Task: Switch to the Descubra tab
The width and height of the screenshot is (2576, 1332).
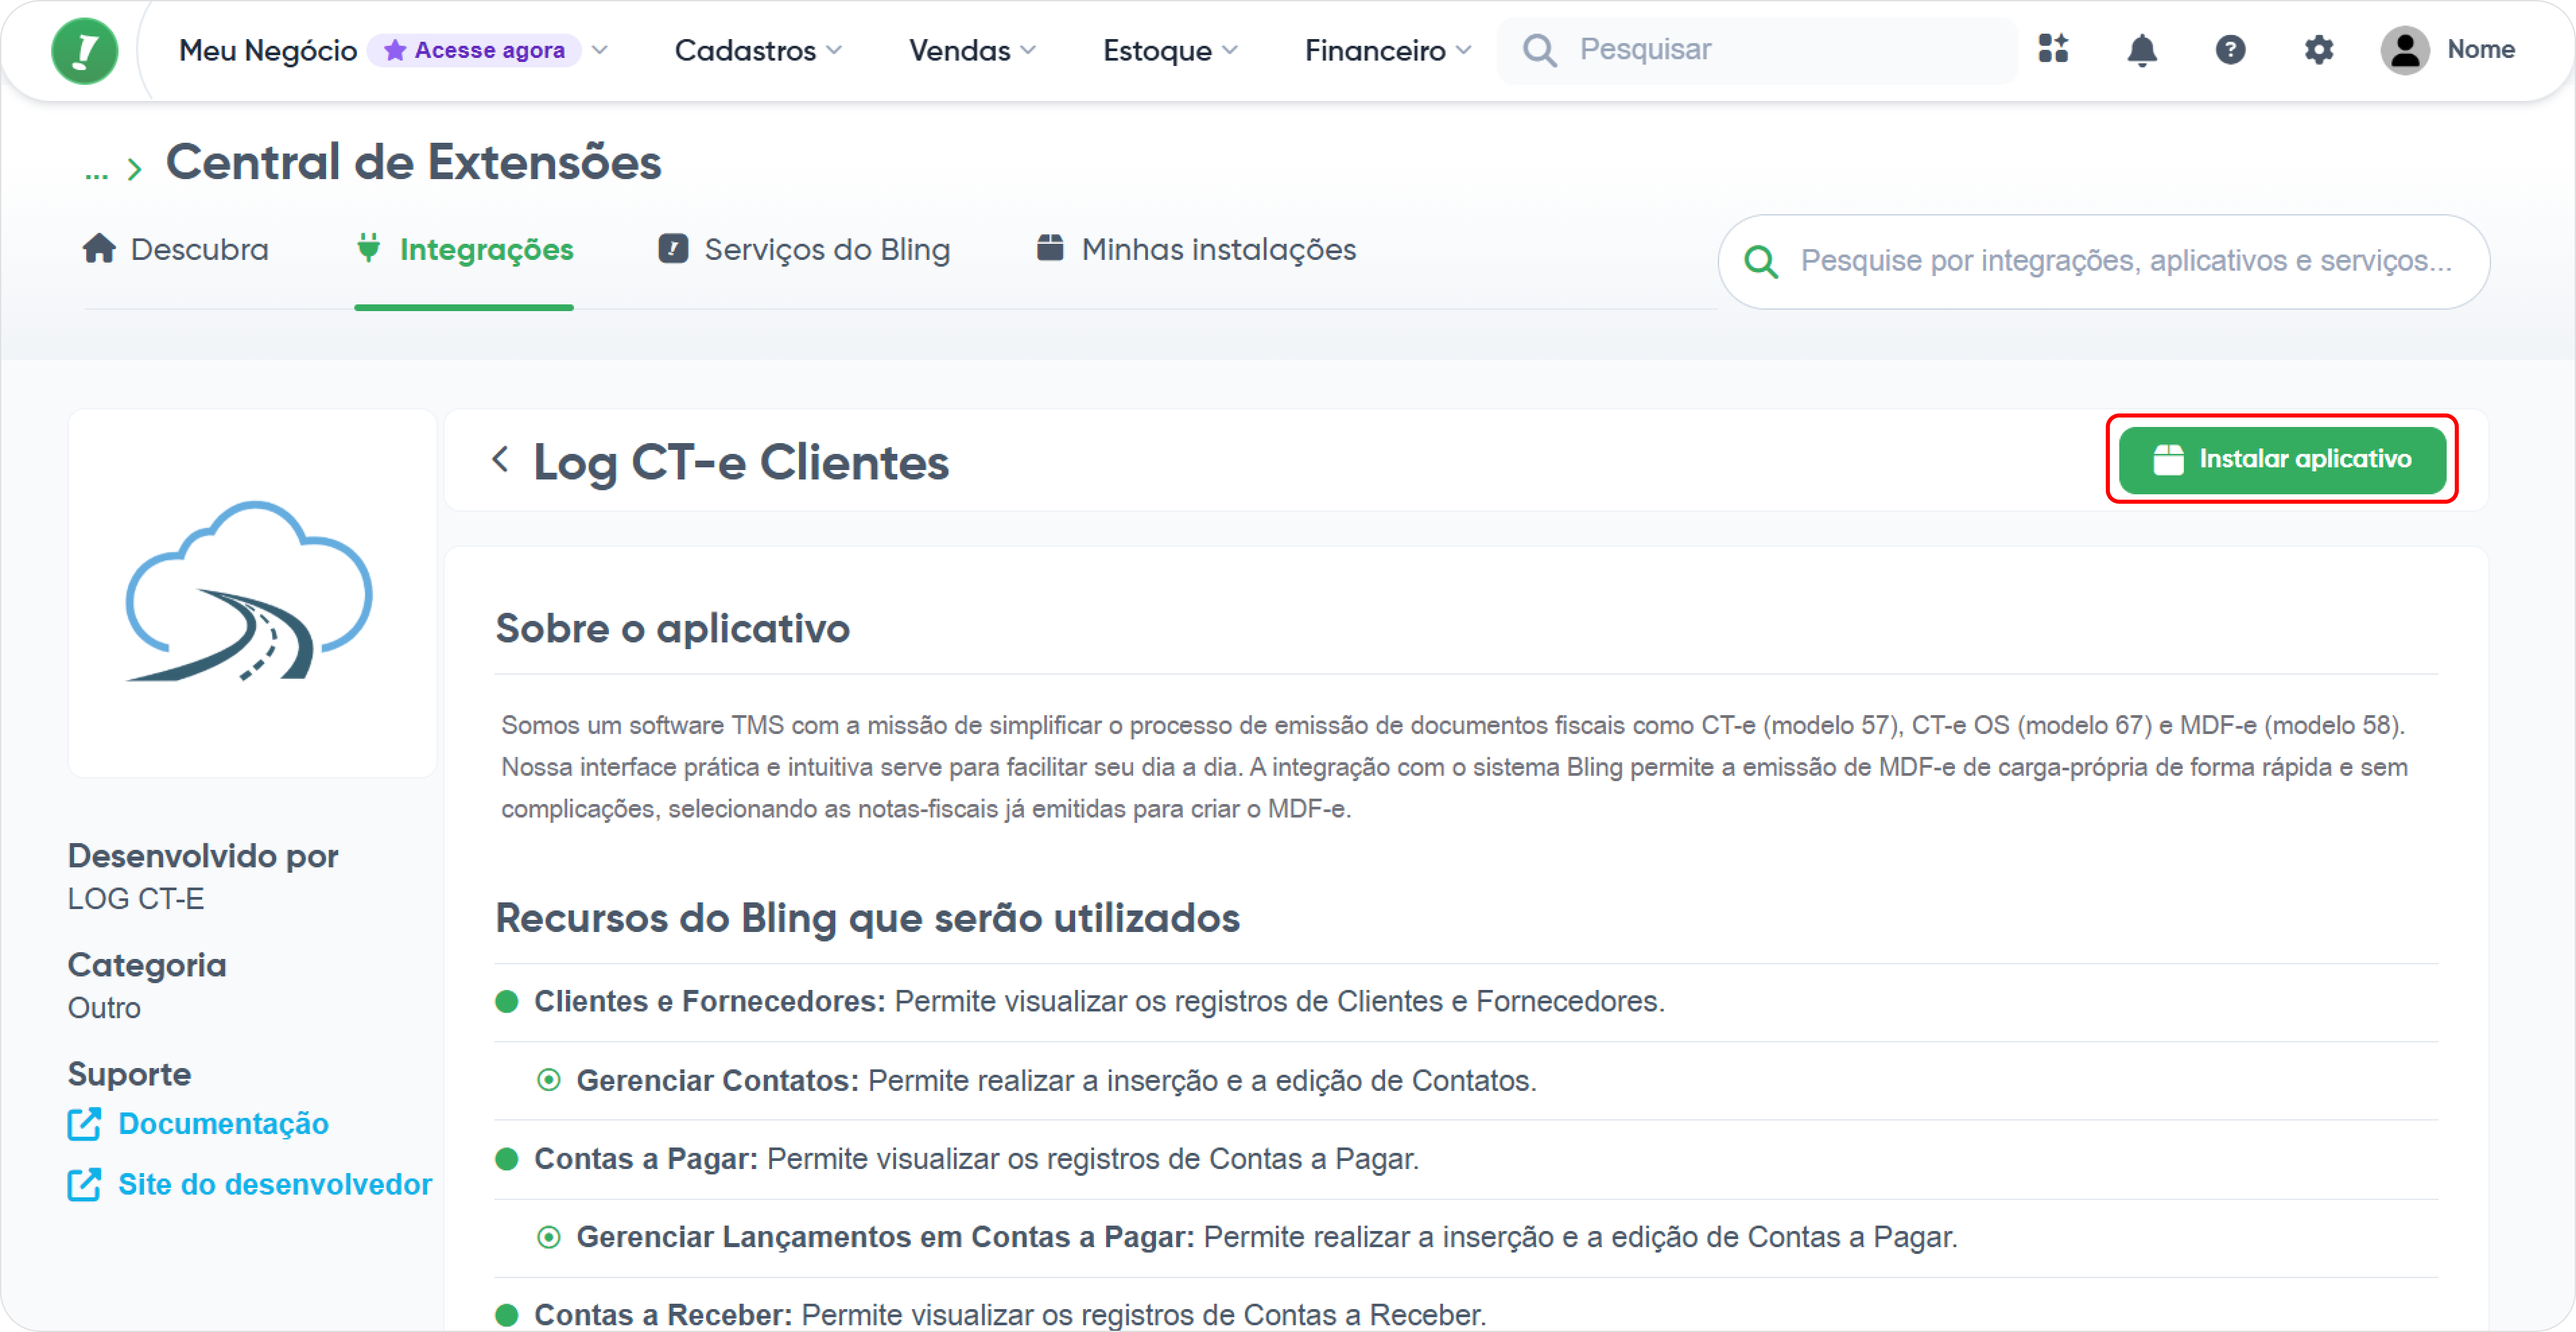Action: pyautogui.click(x=176, y=249)
